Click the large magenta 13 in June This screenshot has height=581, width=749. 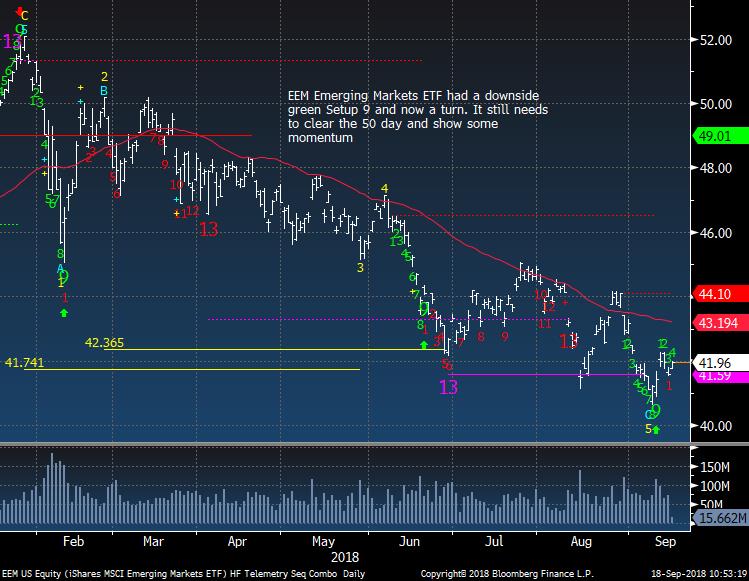(x=448, y=387)
